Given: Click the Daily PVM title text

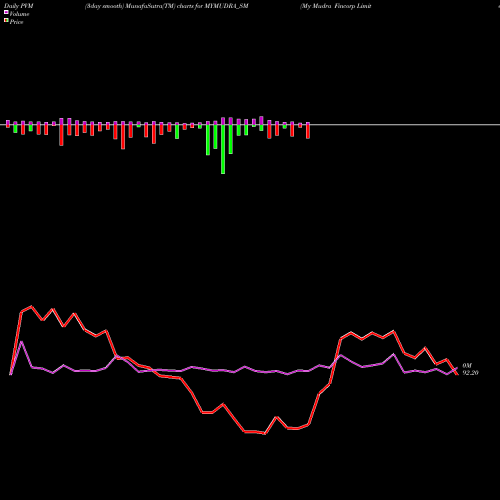Looking at the screenshot, I should [18, 6].
